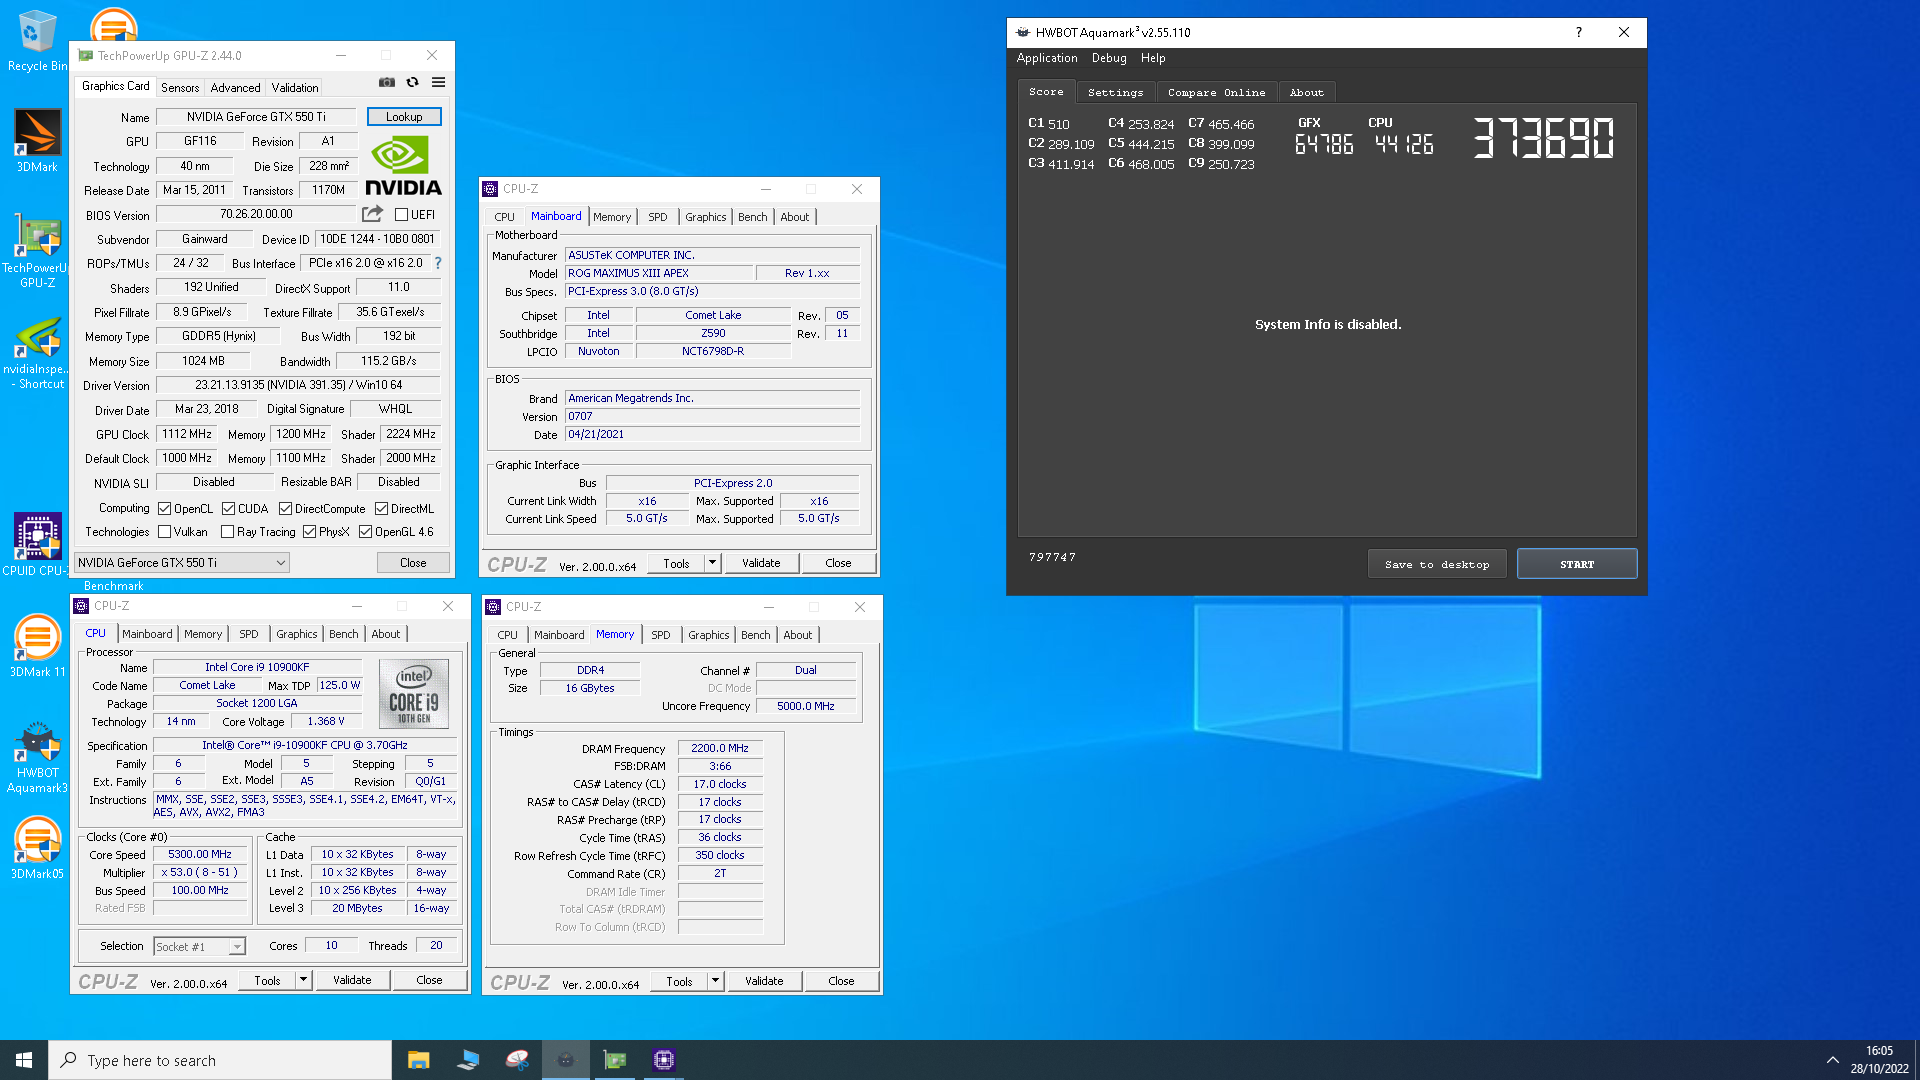Click GPU name field in GPU-Z

pos(256,117)
